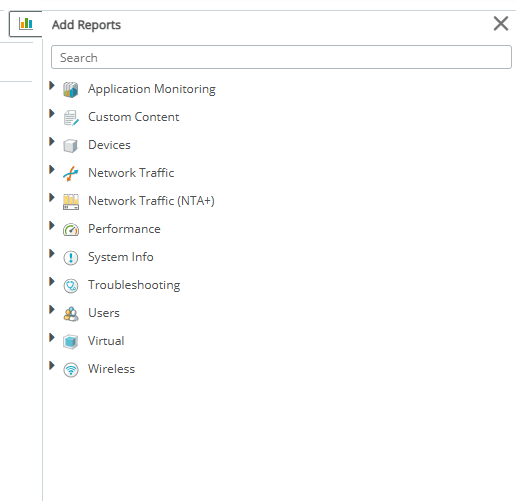516x501 pixels.
Task: Select the System Info label
Action: coord(121,257)
